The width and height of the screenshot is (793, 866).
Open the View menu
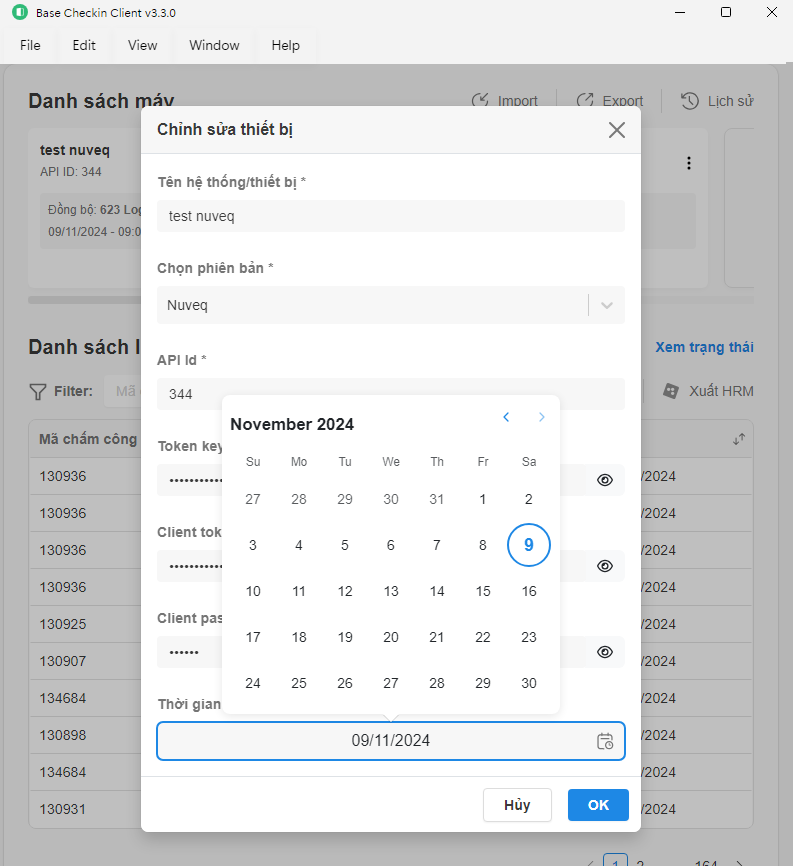coord(142,45)
